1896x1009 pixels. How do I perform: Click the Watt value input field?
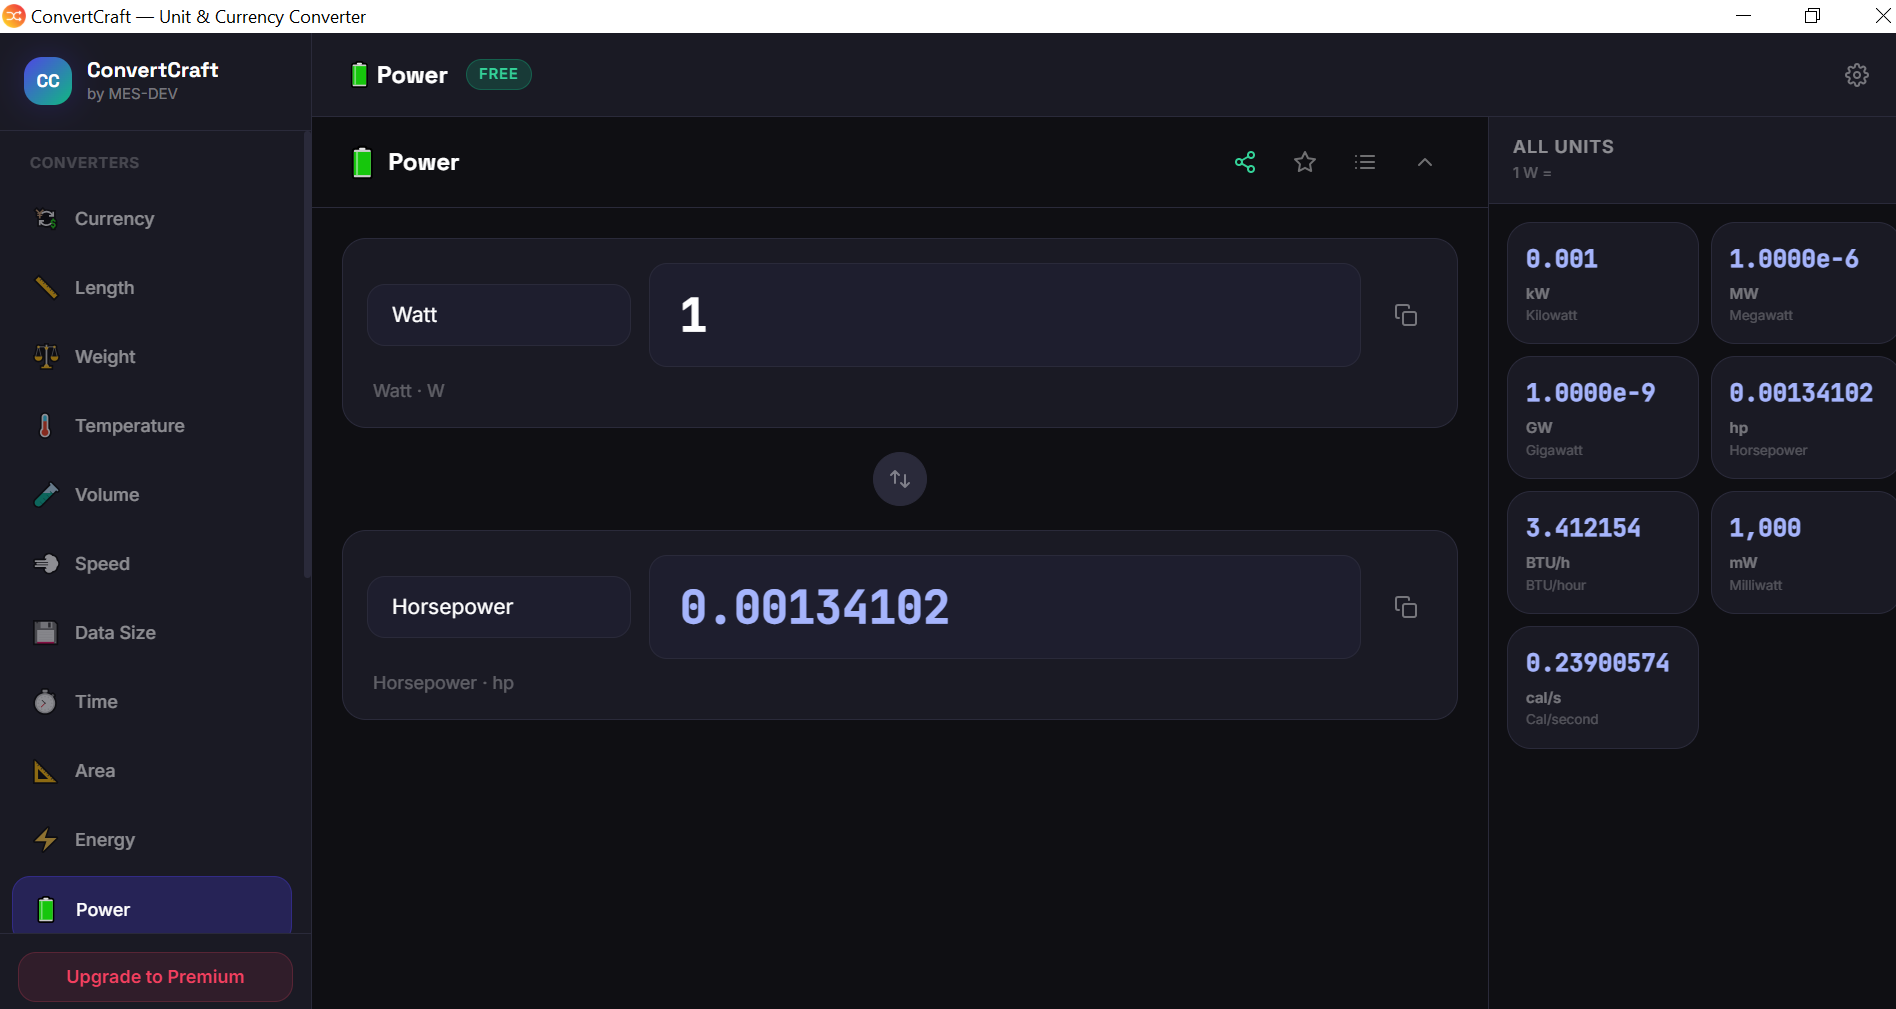pos(1005,315)
